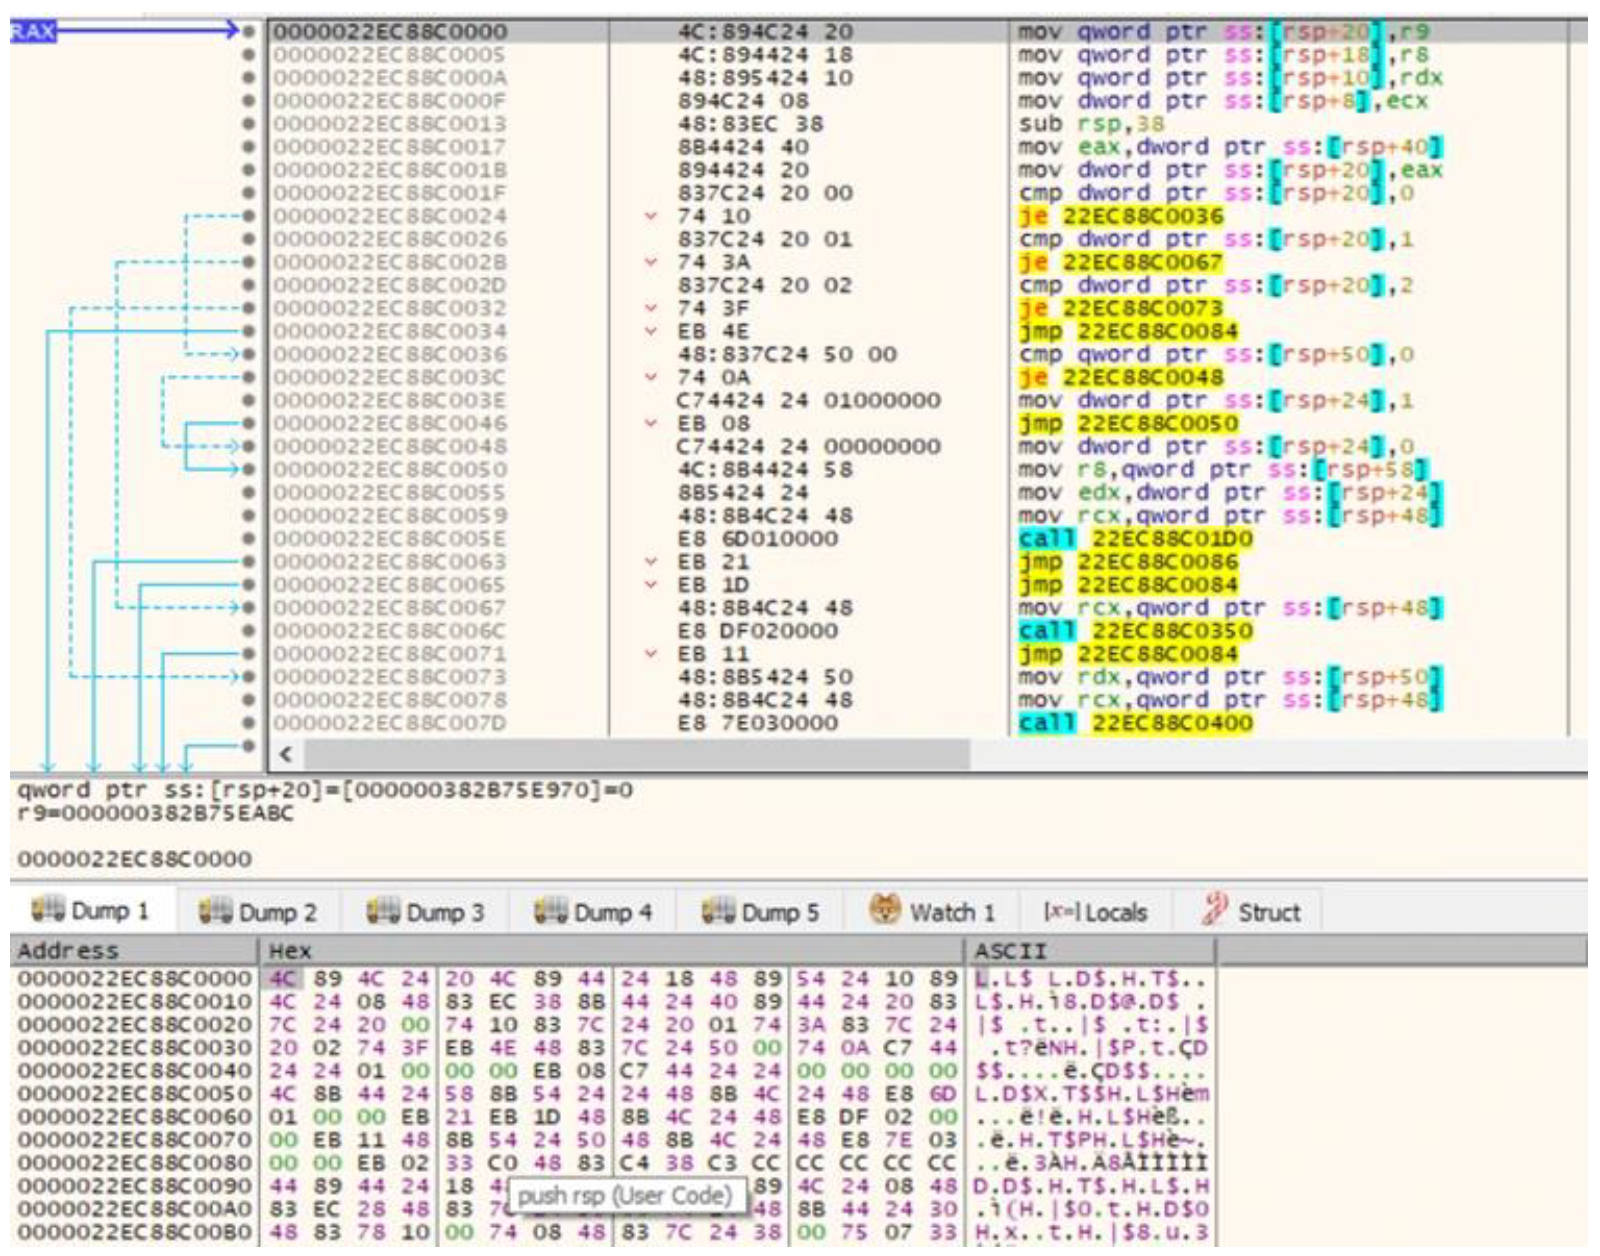Click the Struct tab icon
The width and height of the screenshot is (1600, 1256).
click(x=1215, y=910)
